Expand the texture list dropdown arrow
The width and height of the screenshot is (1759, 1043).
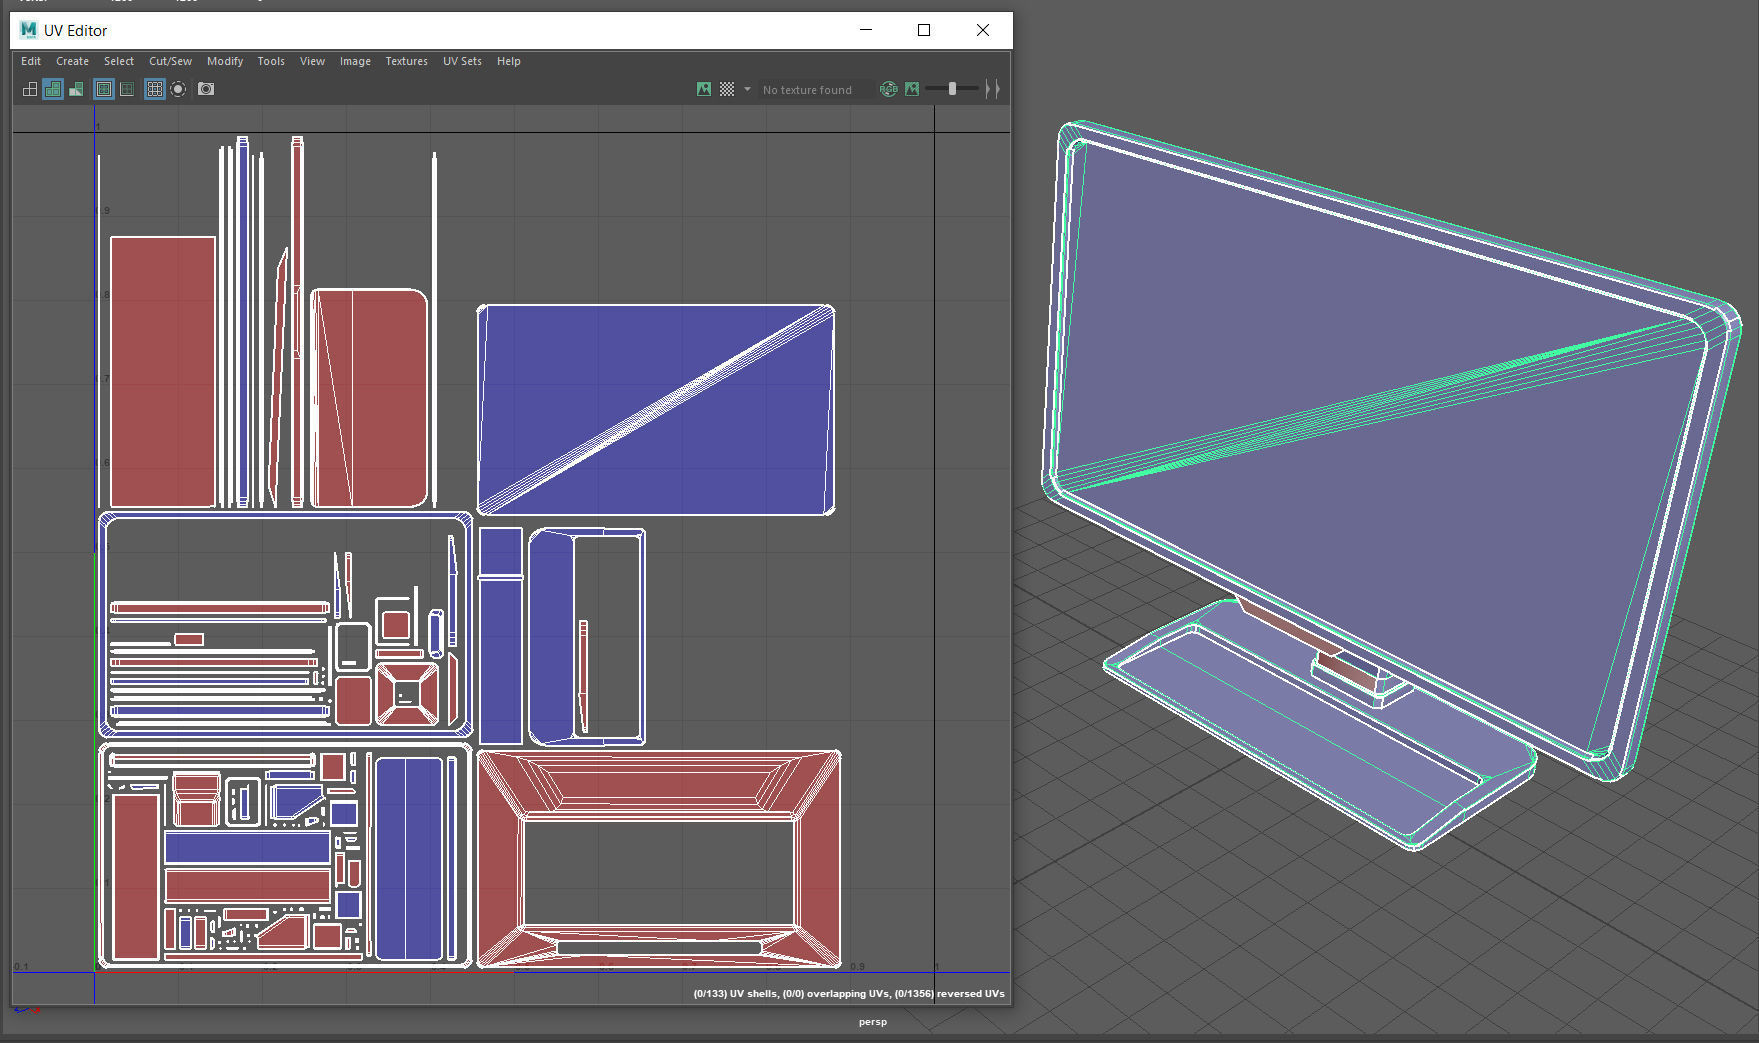tap(747, 89)
